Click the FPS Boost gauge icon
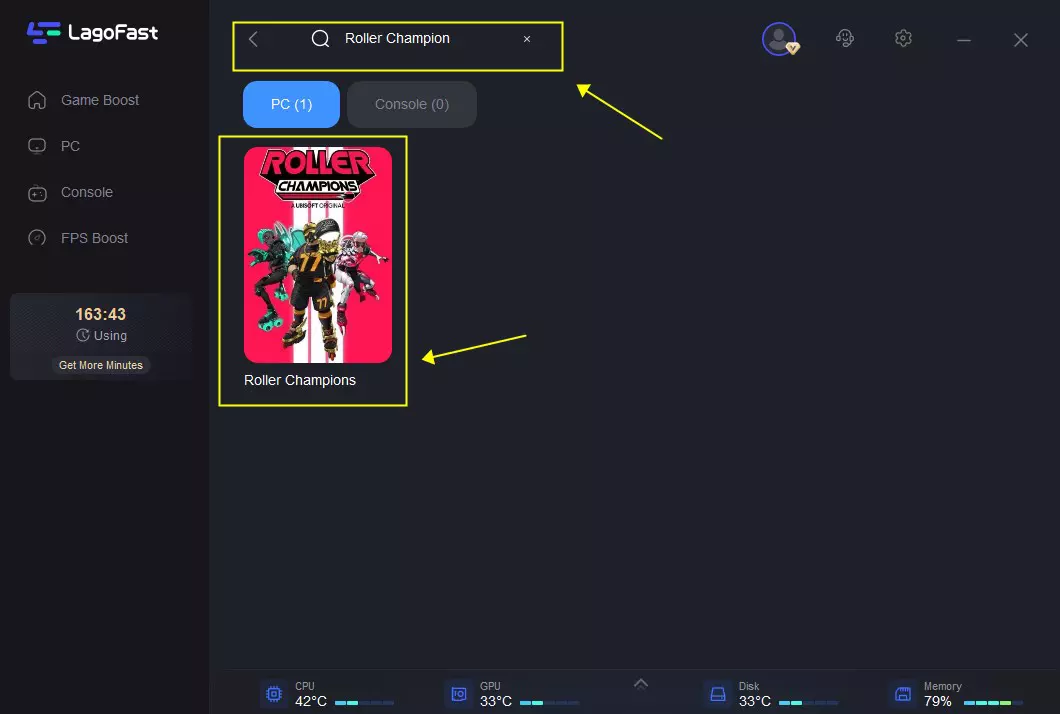1060x714 pixels. [x=37, y=238]
